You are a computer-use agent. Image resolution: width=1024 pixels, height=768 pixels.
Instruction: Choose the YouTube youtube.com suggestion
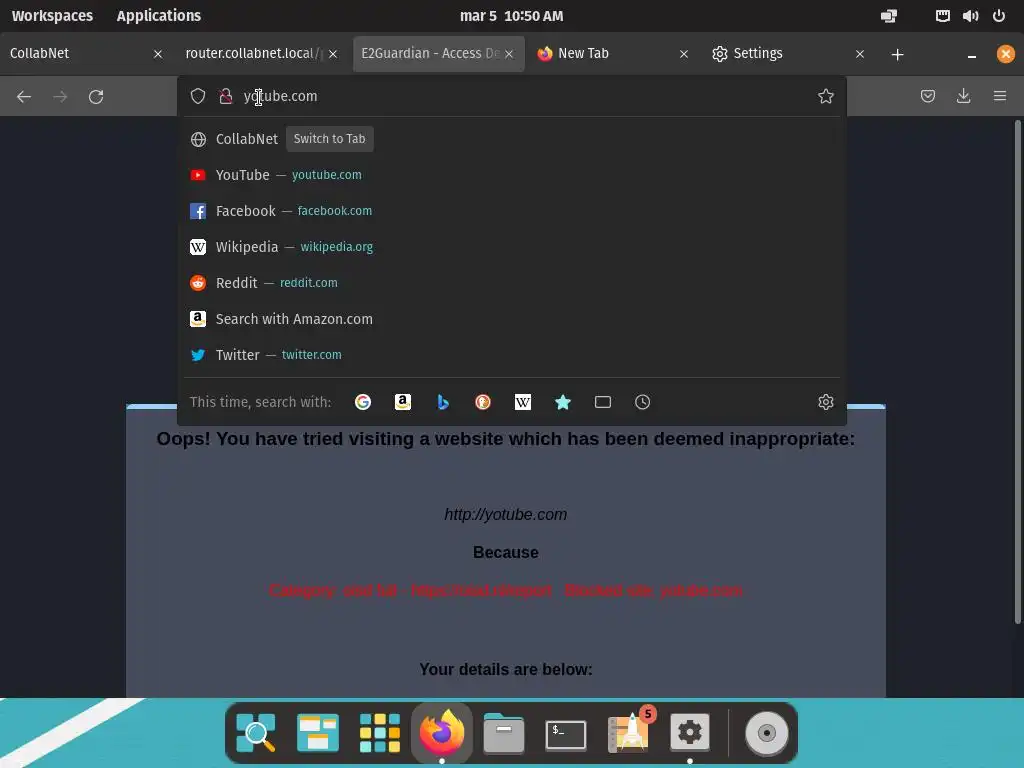click(x=512, y=175)
